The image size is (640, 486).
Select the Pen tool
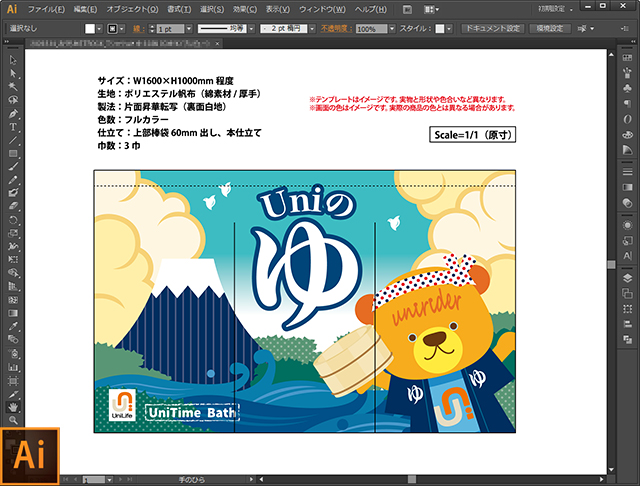pos(13,113)
